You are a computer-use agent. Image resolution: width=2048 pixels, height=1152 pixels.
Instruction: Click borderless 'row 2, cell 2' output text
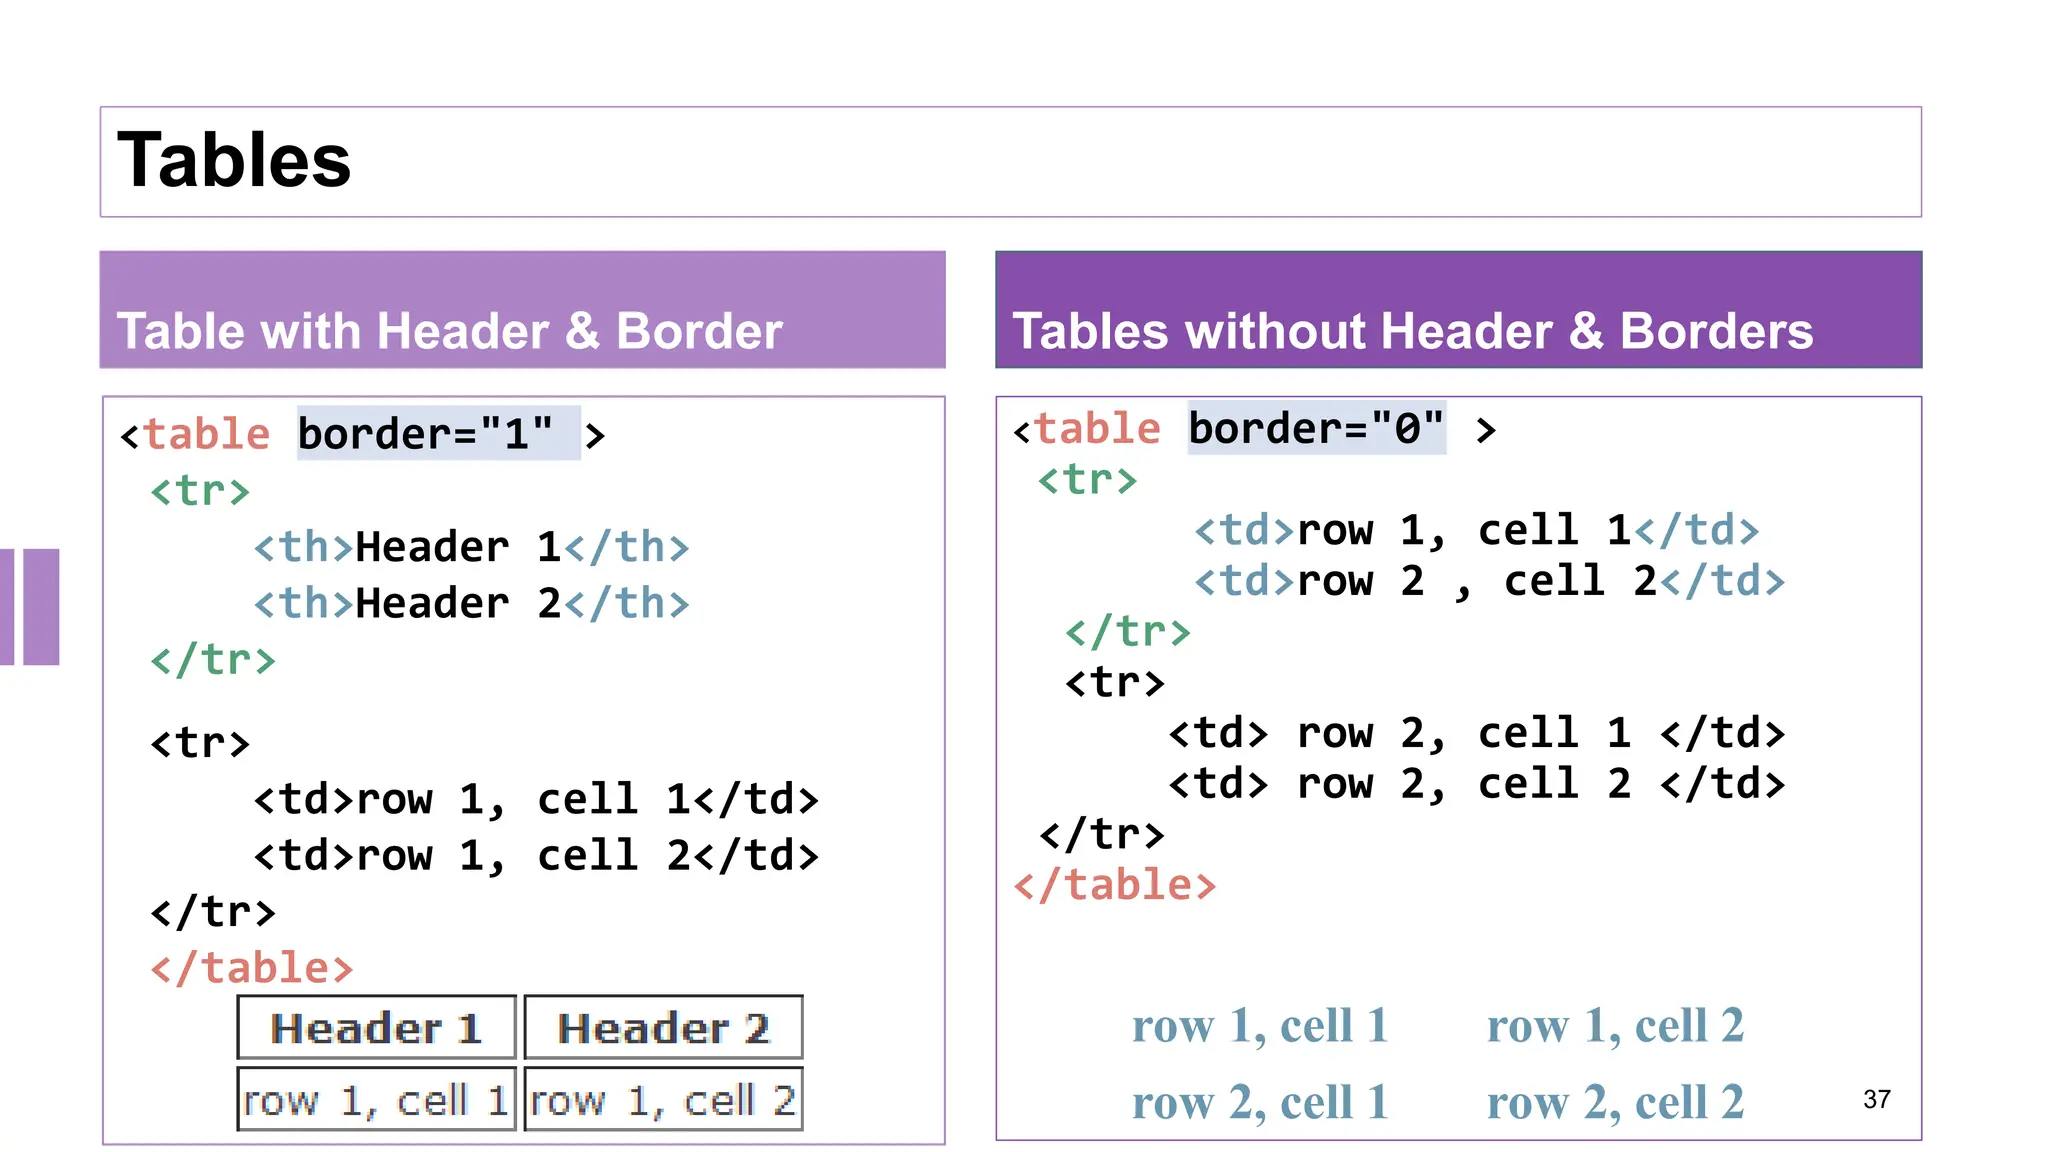pos(1615,1102)
